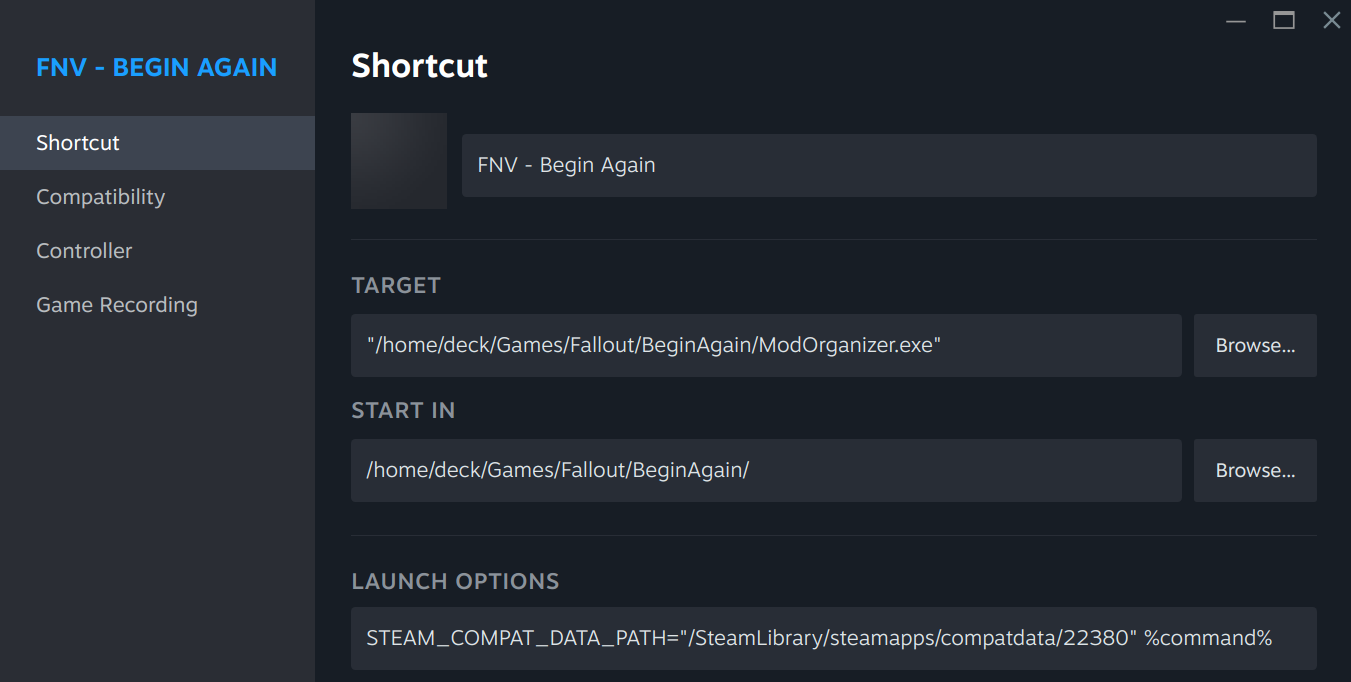Click the shortcut's game icon thumbnail
The width and height of the screenshot is (1351, 682).
pyautogui.click(x=398, y=161)
